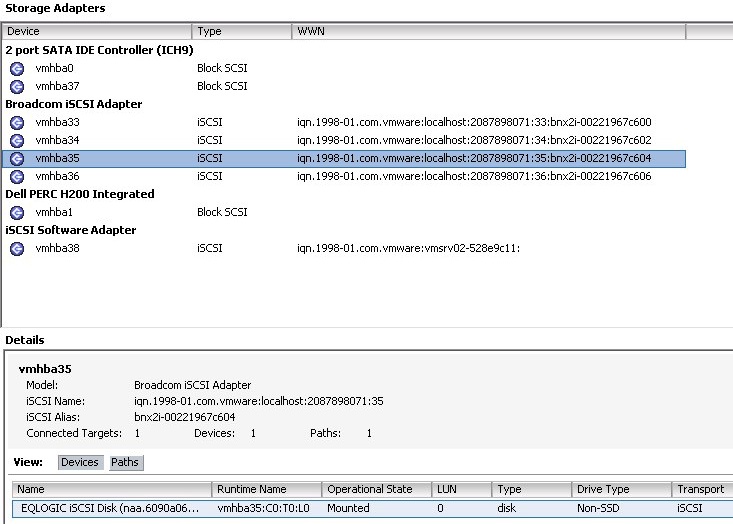
Task: Click the vmhba37 adapter icon
Action: point(17,86)
